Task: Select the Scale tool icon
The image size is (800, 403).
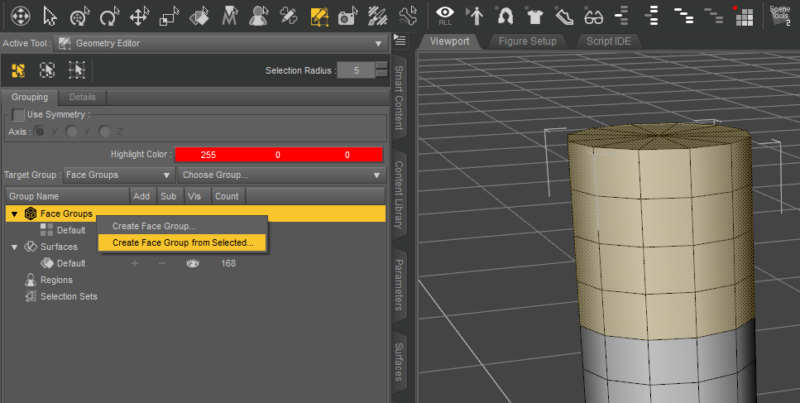Action: 168,16
